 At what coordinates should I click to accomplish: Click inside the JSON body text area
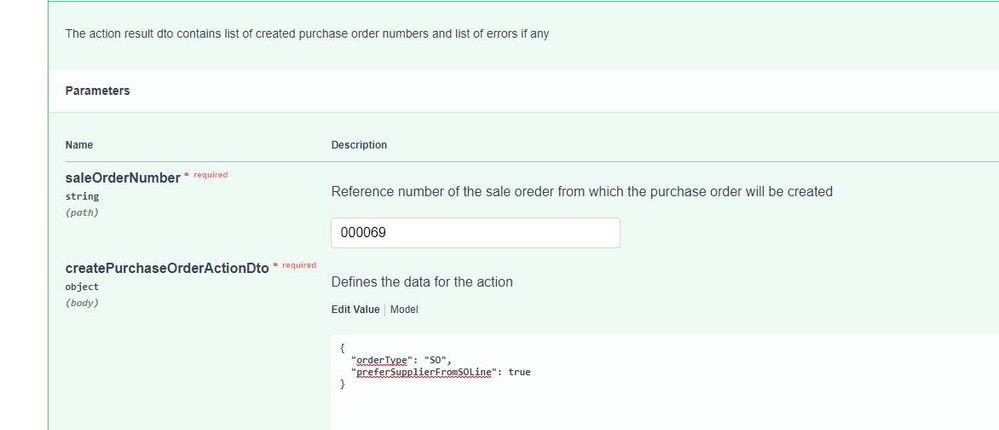click(x=665, y=382)
